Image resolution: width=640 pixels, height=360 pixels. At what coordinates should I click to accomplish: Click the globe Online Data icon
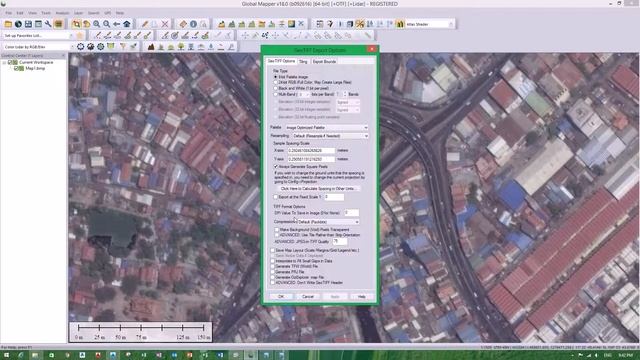pyautogui.click(x=18, y=24)
